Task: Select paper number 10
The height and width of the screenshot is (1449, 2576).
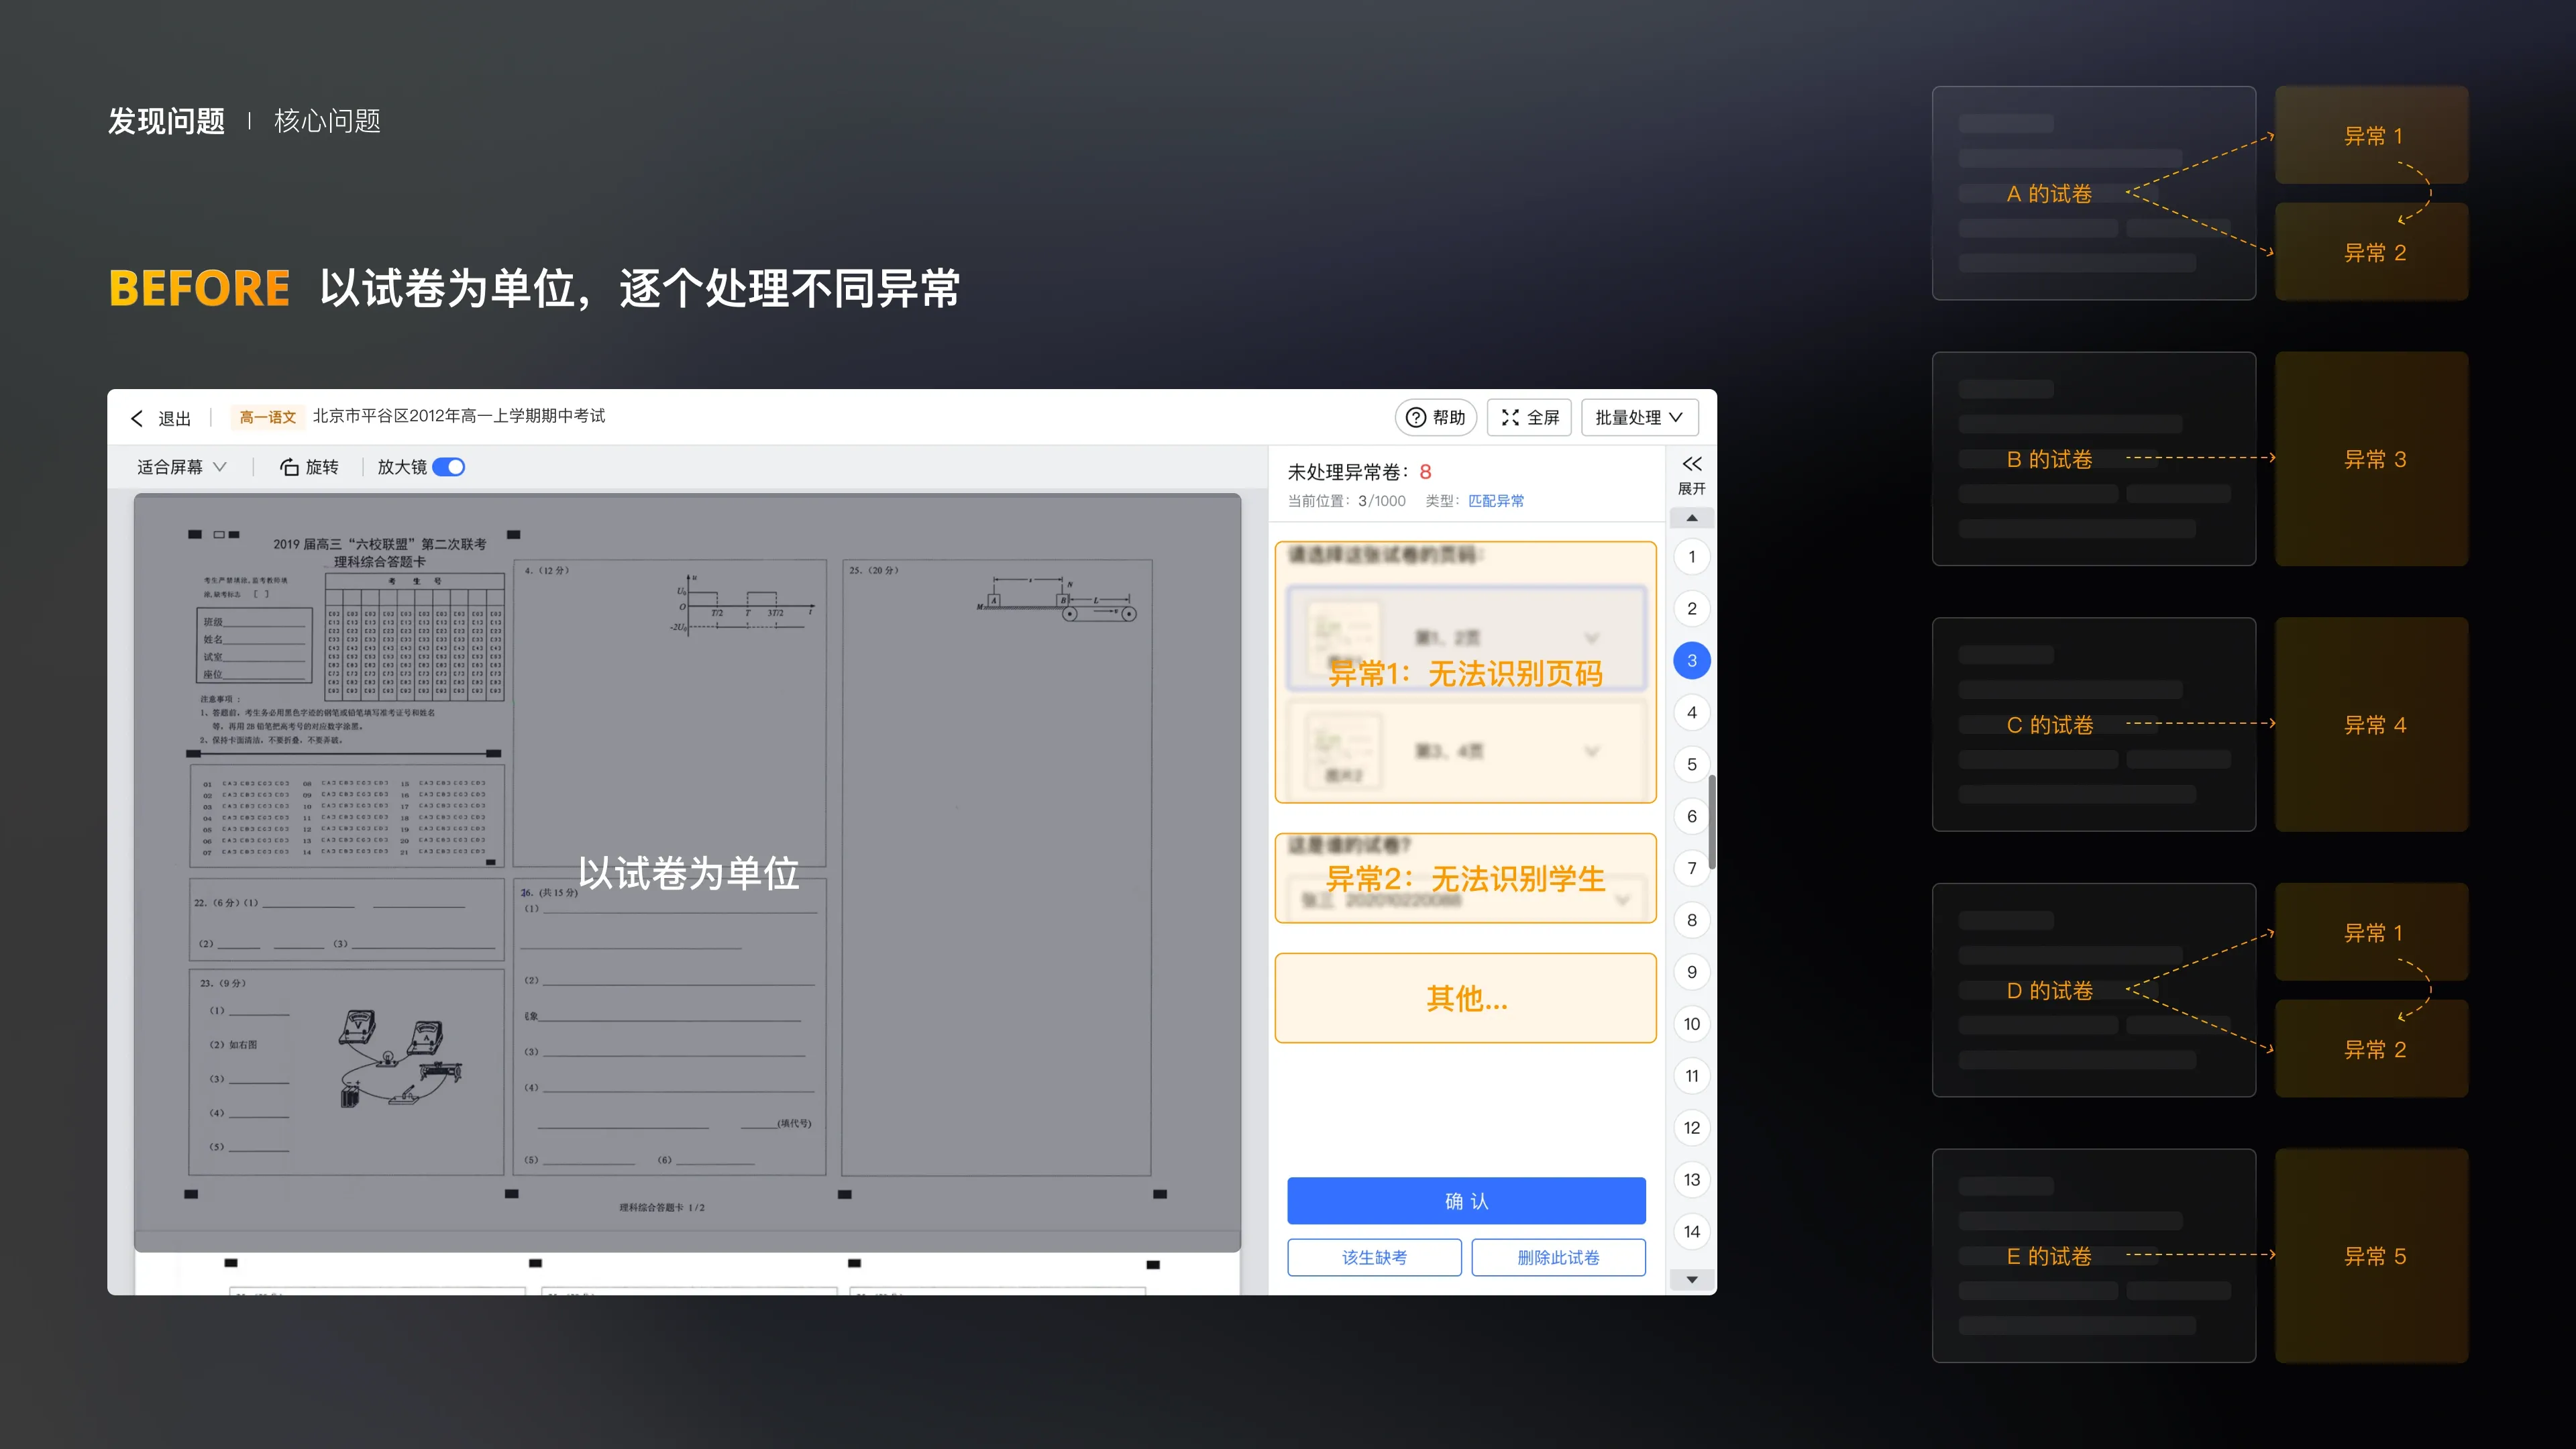Action: click(1692, 1024)
